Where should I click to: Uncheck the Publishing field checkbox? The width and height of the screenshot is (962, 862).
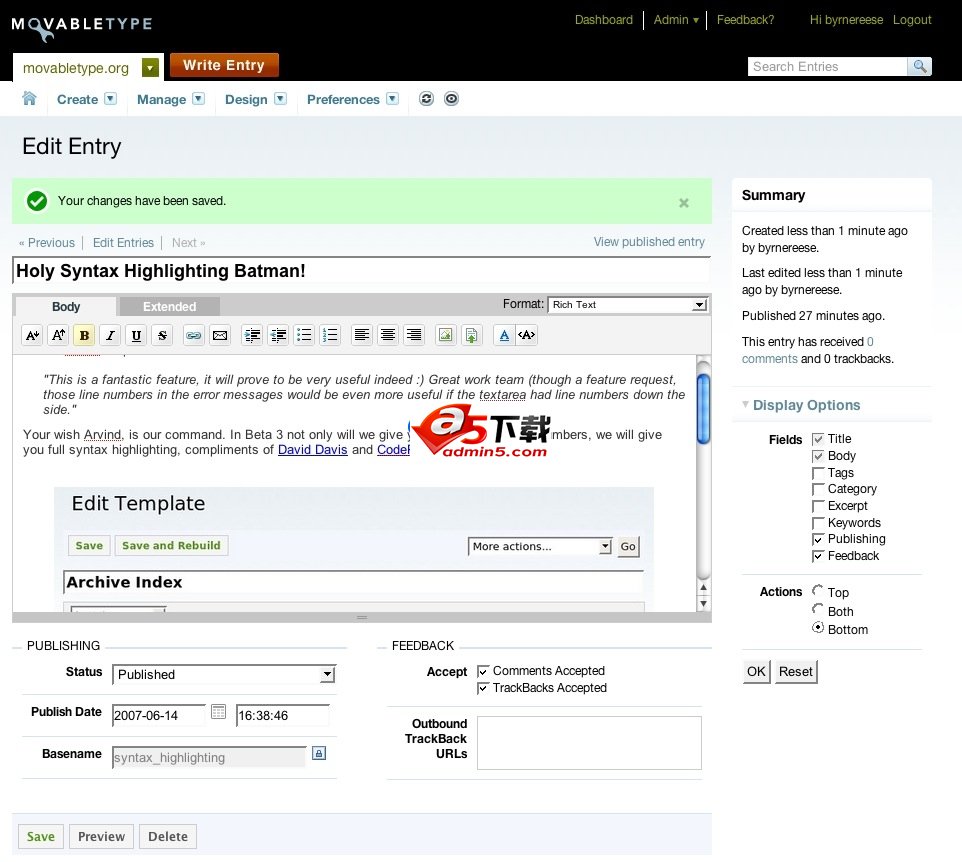pyautogui.click(x=818, y=539)
